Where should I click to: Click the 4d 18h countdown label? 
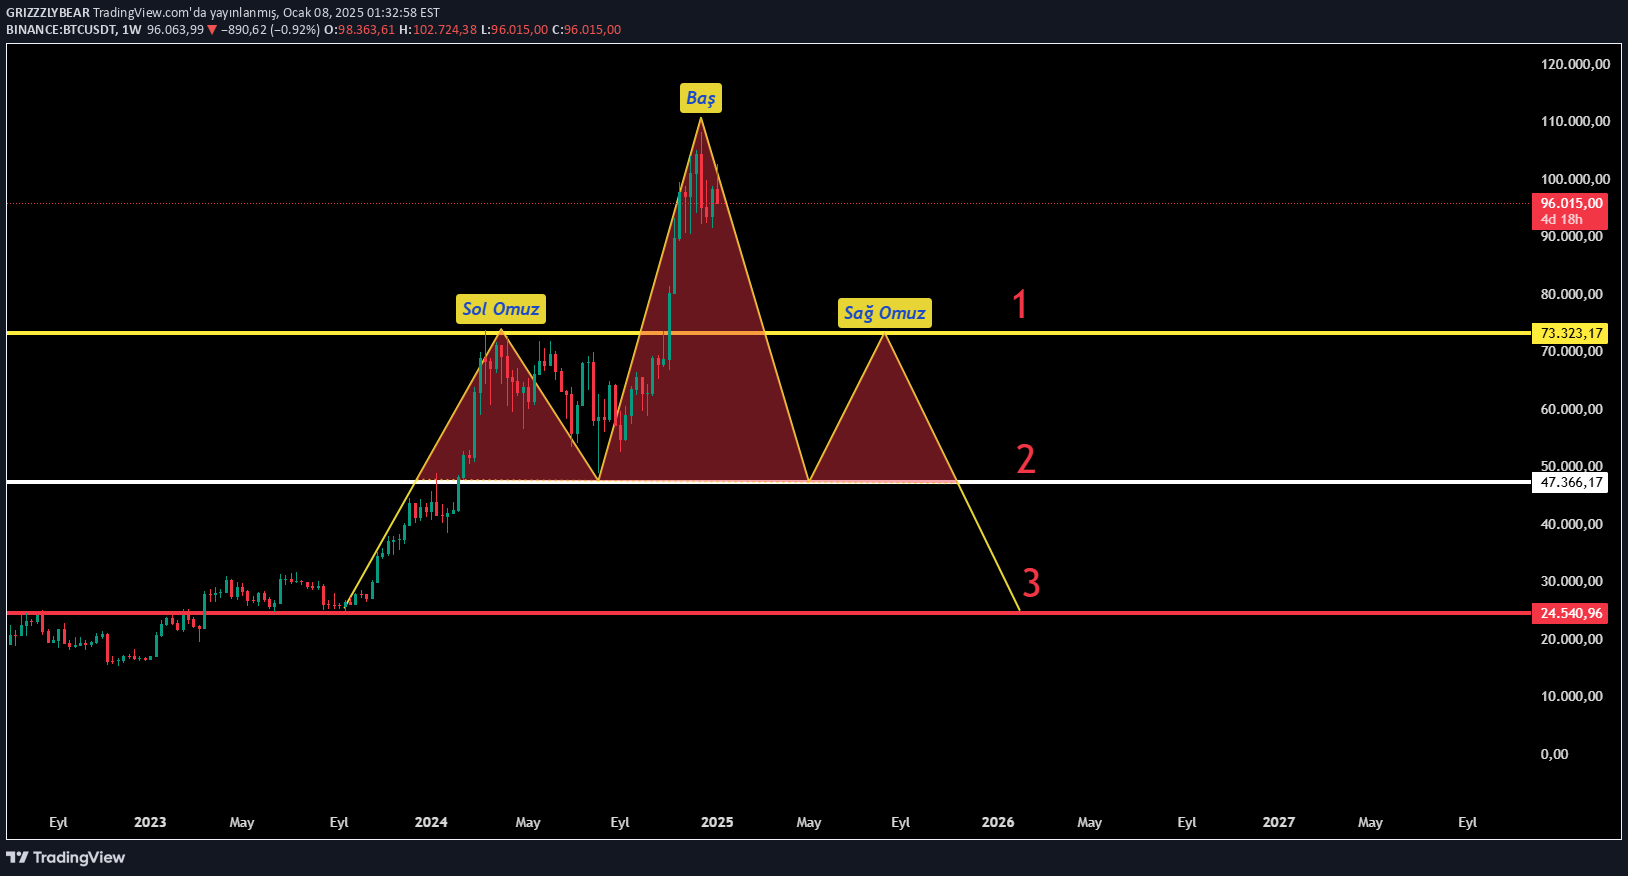(x=1562, y=220)
